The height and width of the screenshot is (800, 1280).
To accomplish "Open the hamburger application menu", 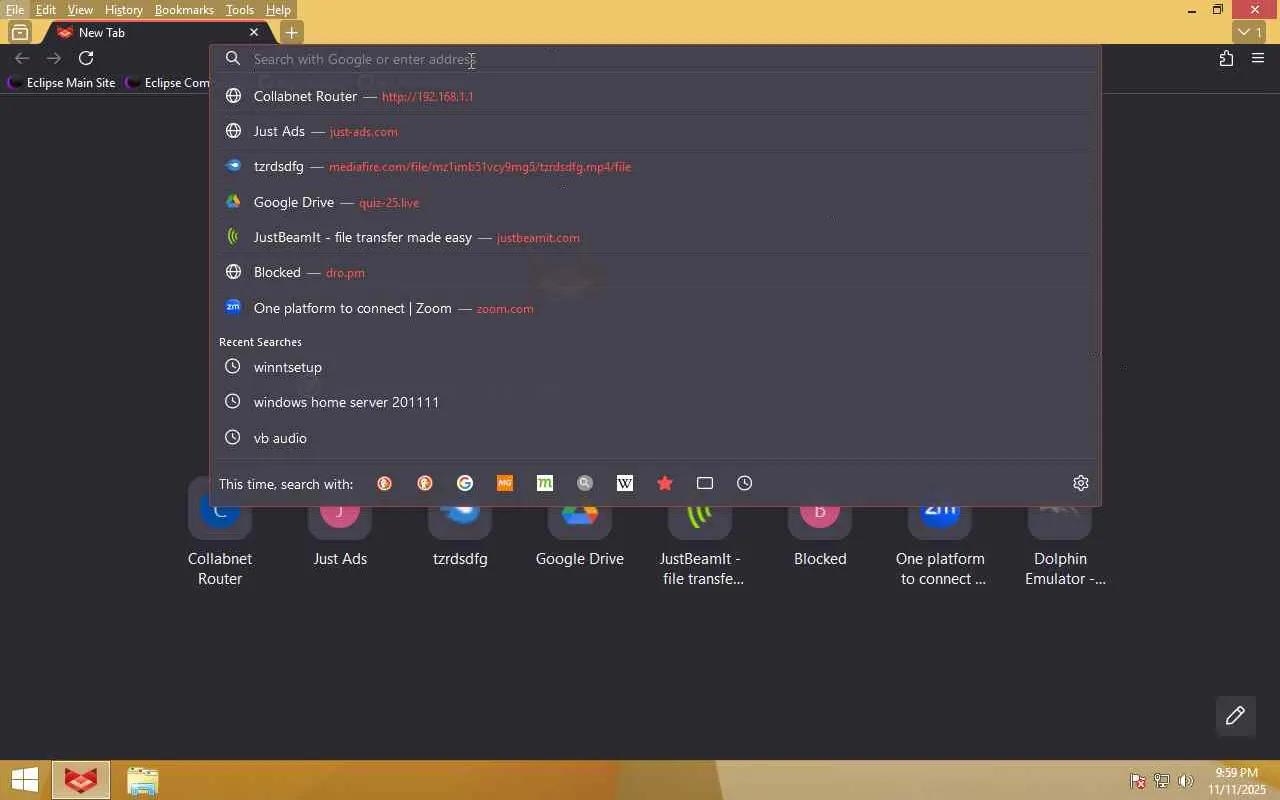I will [x=1258, y=58].
